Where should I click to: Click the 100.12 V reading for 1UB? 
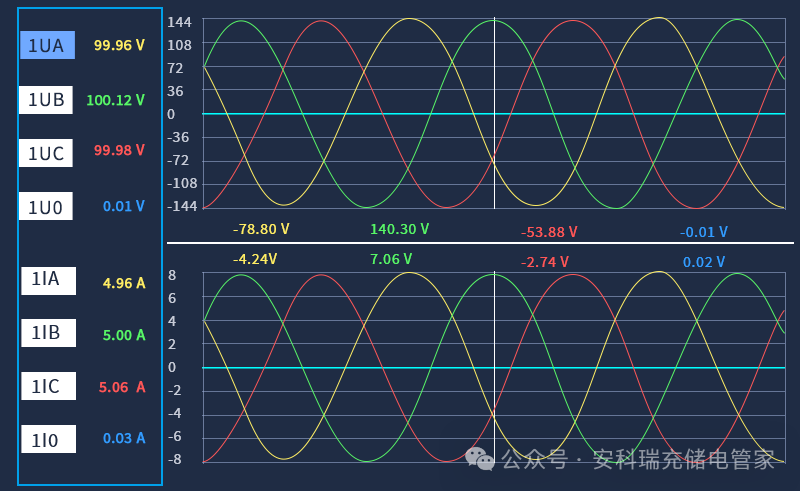tap(116, 100)
